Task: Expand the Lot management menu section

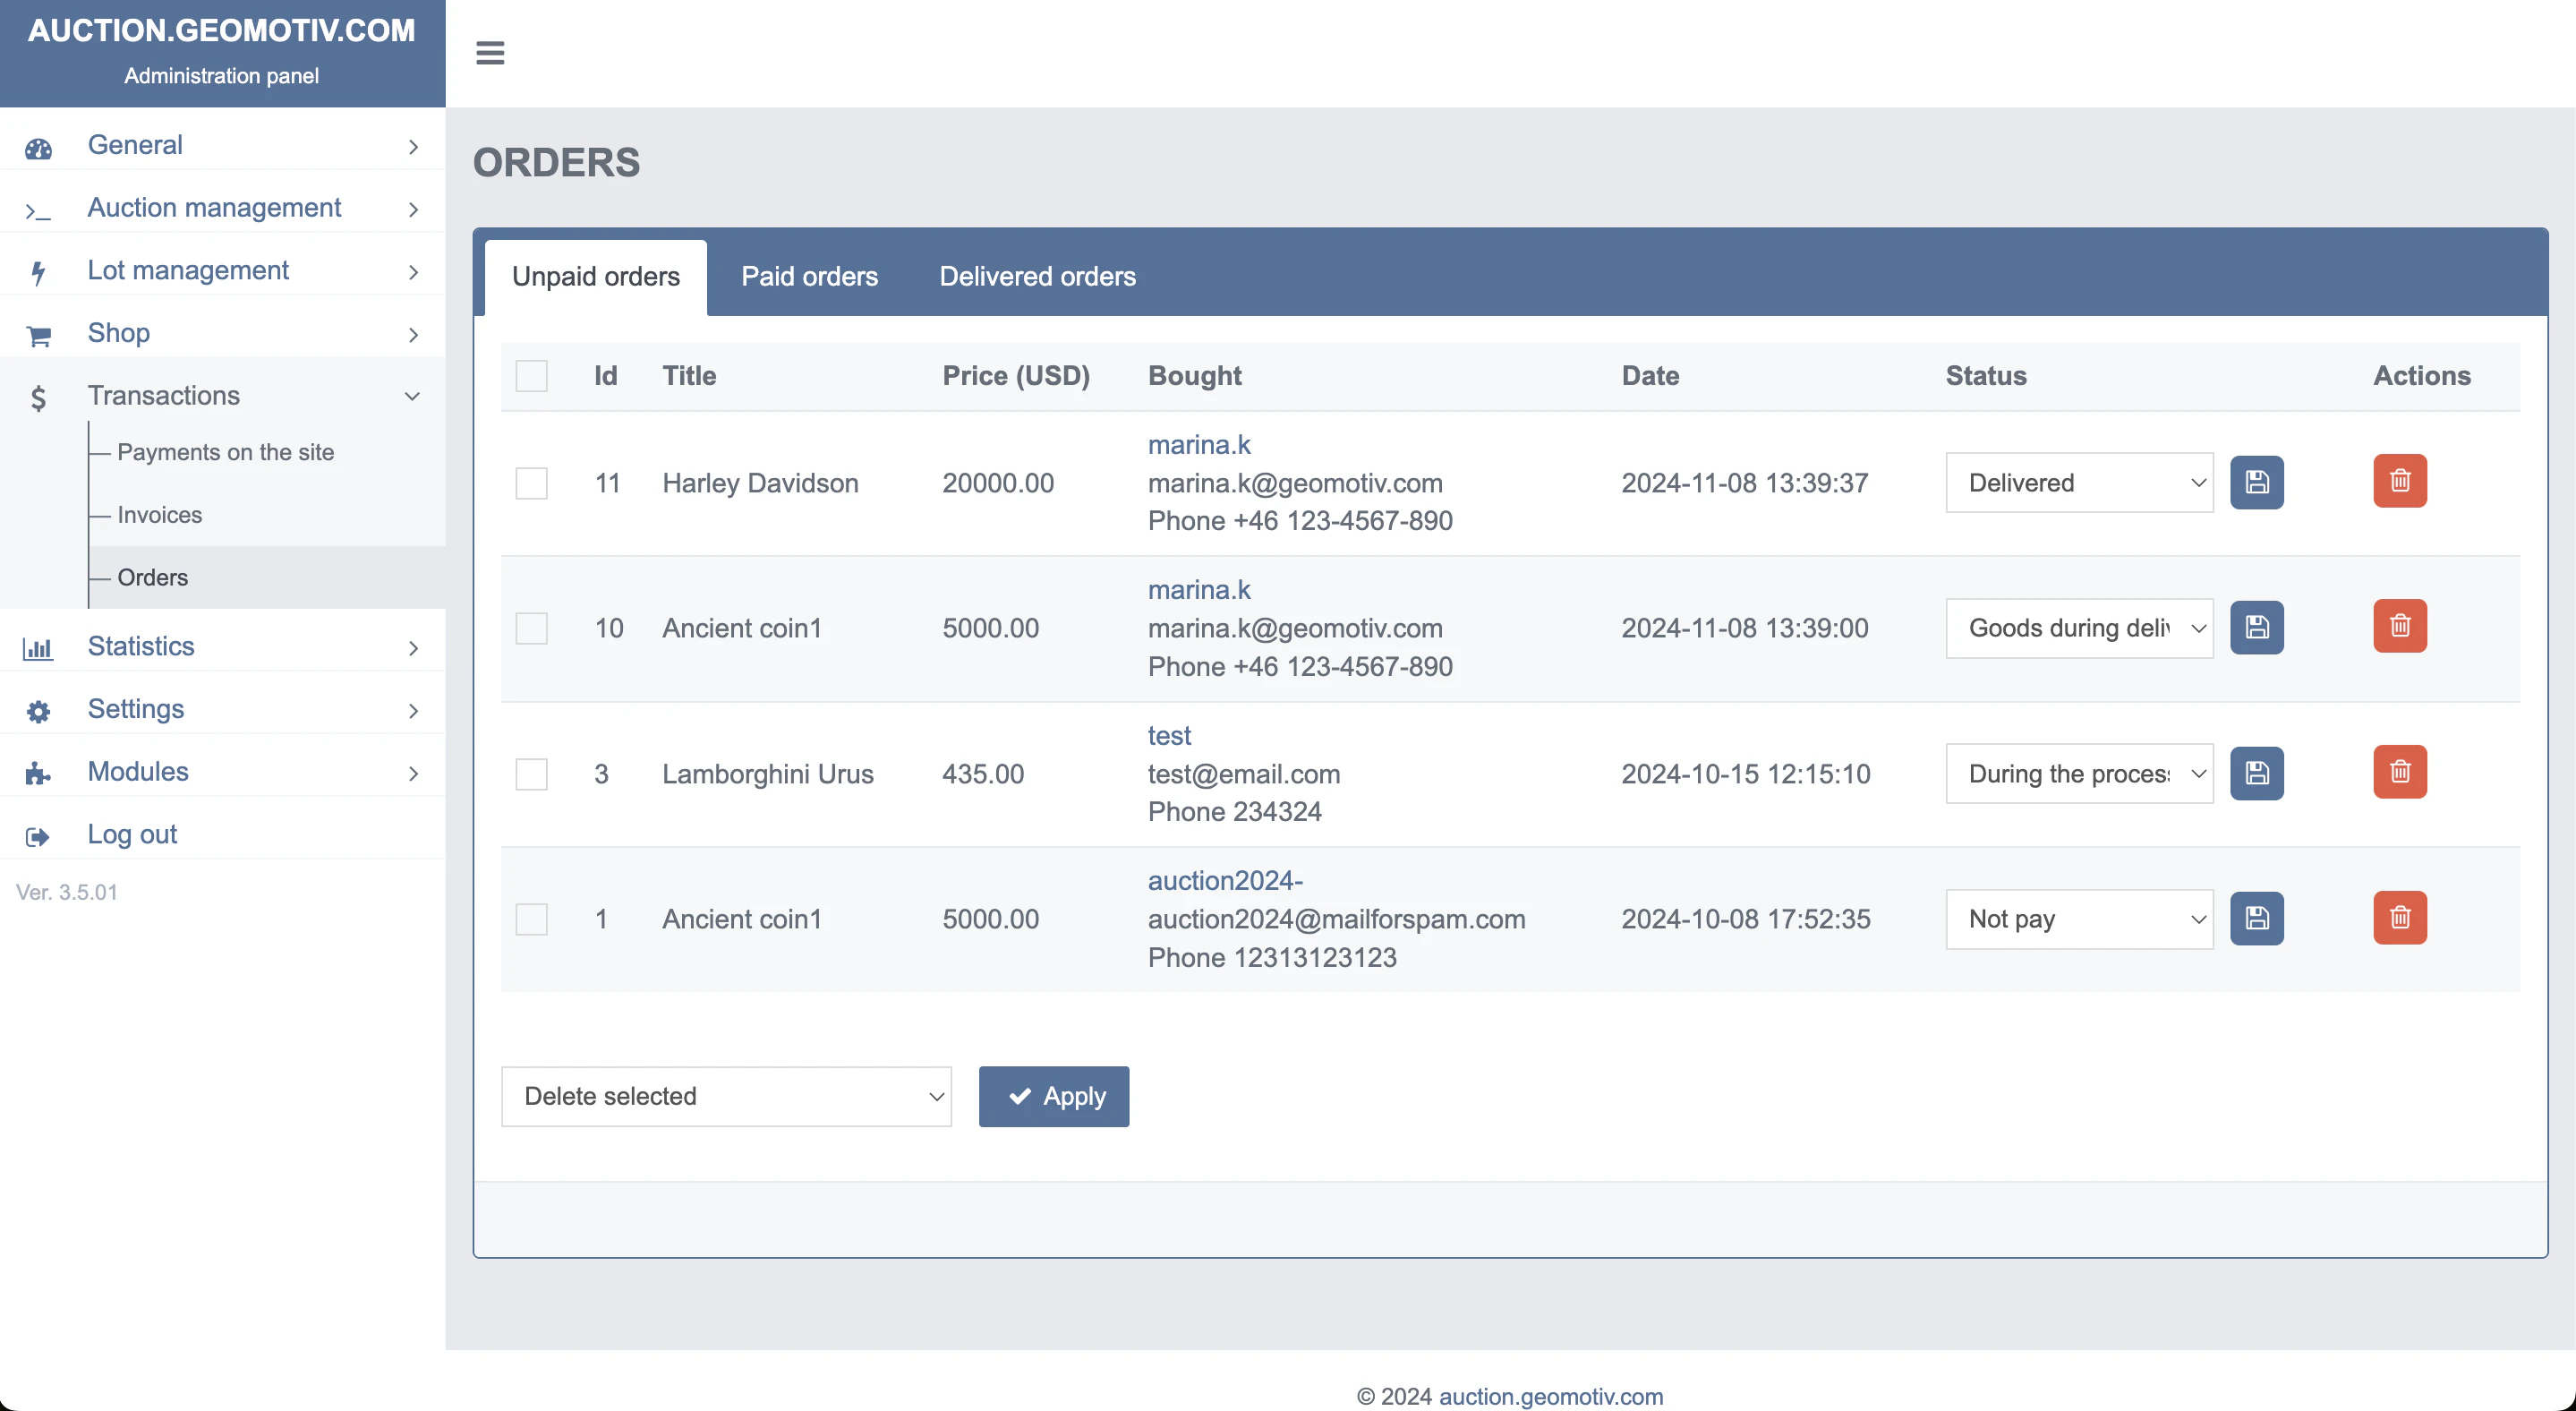Action: click(187, 270)
